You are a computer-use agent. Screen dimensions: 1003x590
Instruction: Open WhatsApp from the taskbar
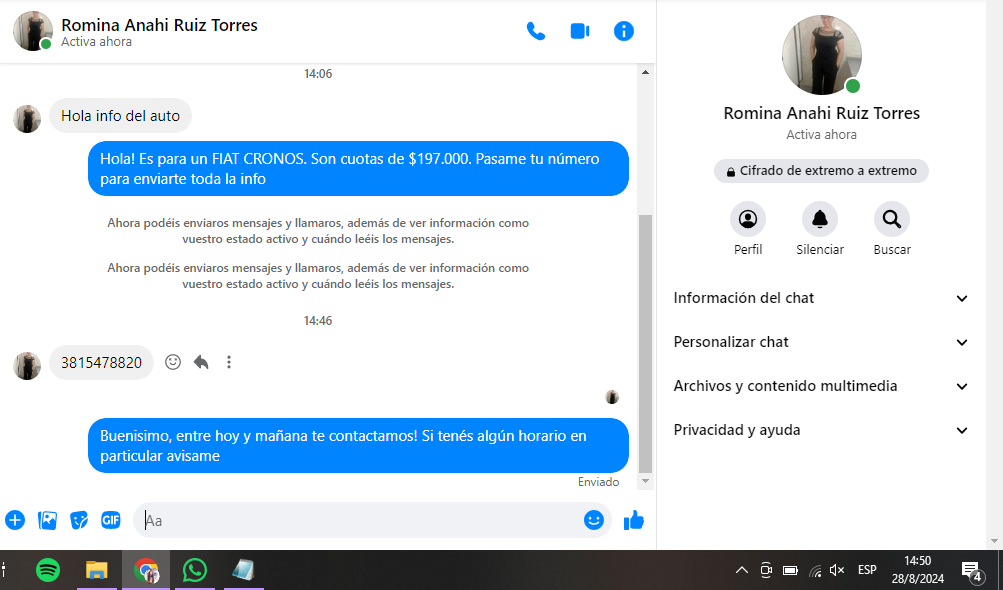pyautogui.click(x=195, y=570)
